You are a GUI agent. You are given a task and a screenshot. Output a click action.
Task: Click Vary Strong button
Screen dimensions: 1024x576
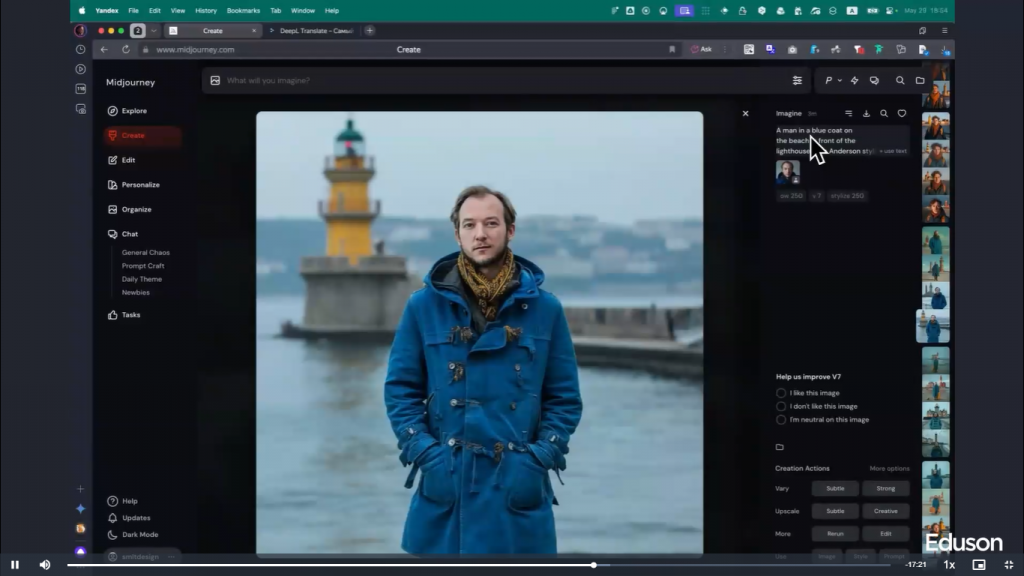pyautogui.click(x=886, y=488)
